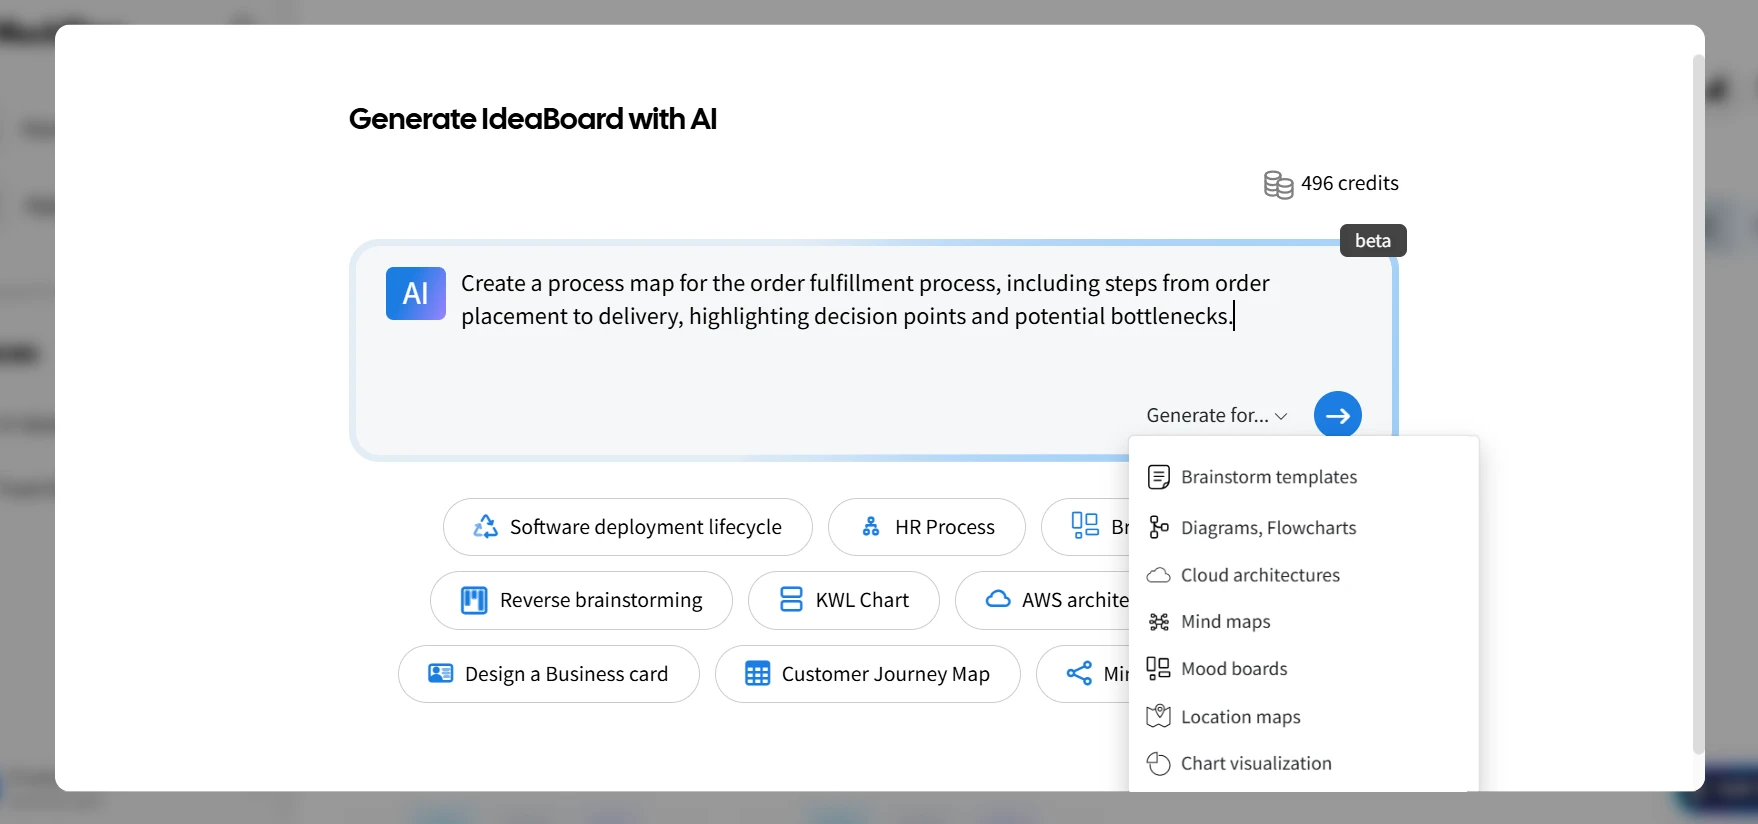Click the credits coin stack icon
1758x824 pixels.
coord(1278,184)
